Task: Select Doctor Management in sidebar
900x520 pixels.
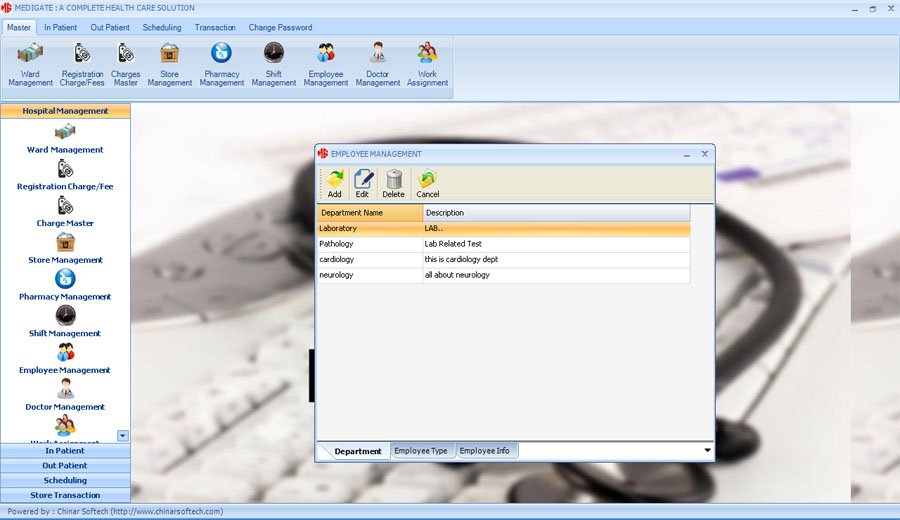Action: click(65, 397)
